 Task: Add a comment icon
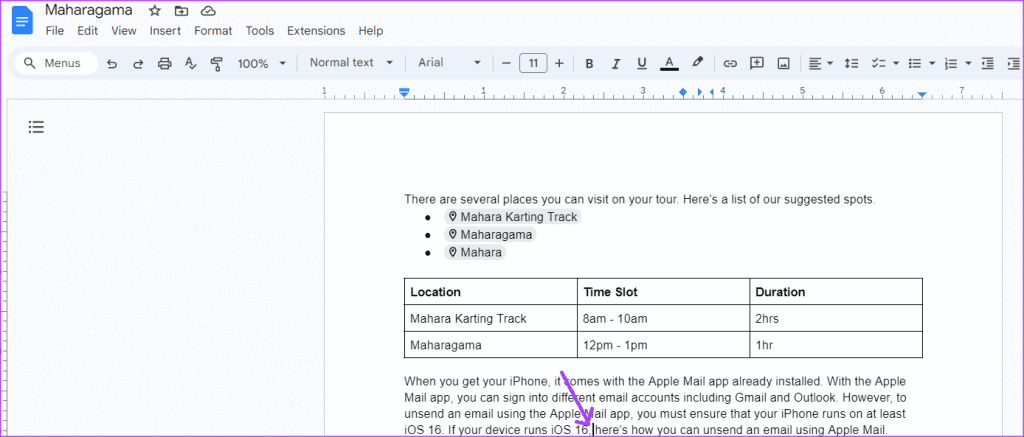[757, 63]
